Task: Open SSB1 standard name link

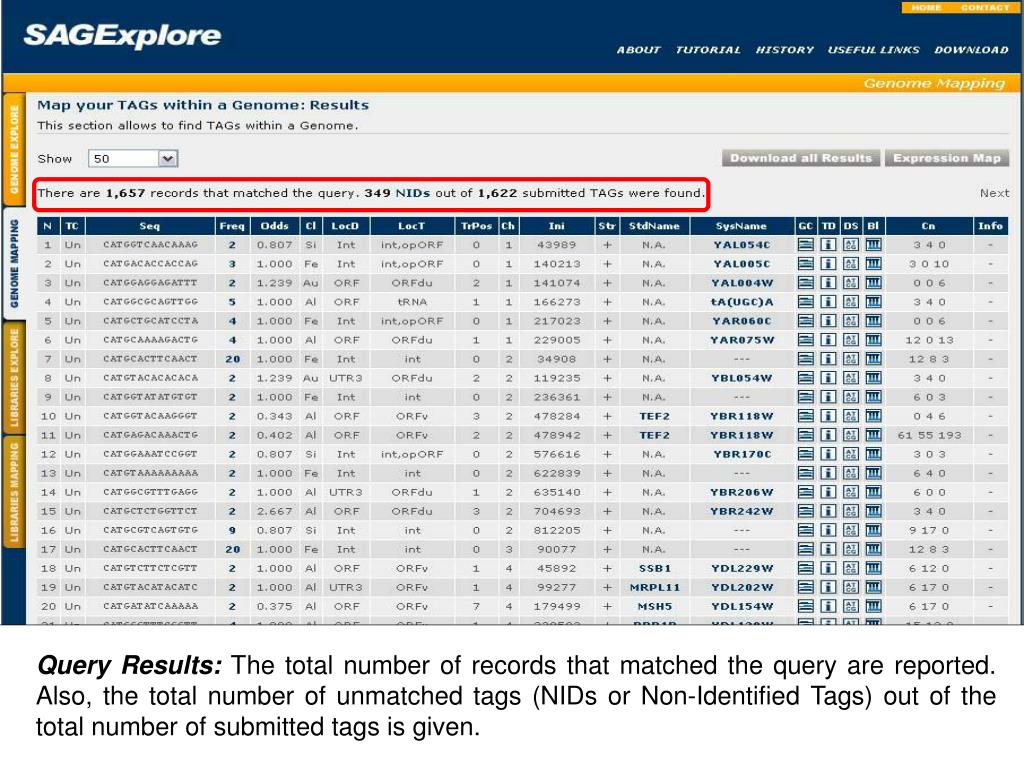Action: (654, 568)
